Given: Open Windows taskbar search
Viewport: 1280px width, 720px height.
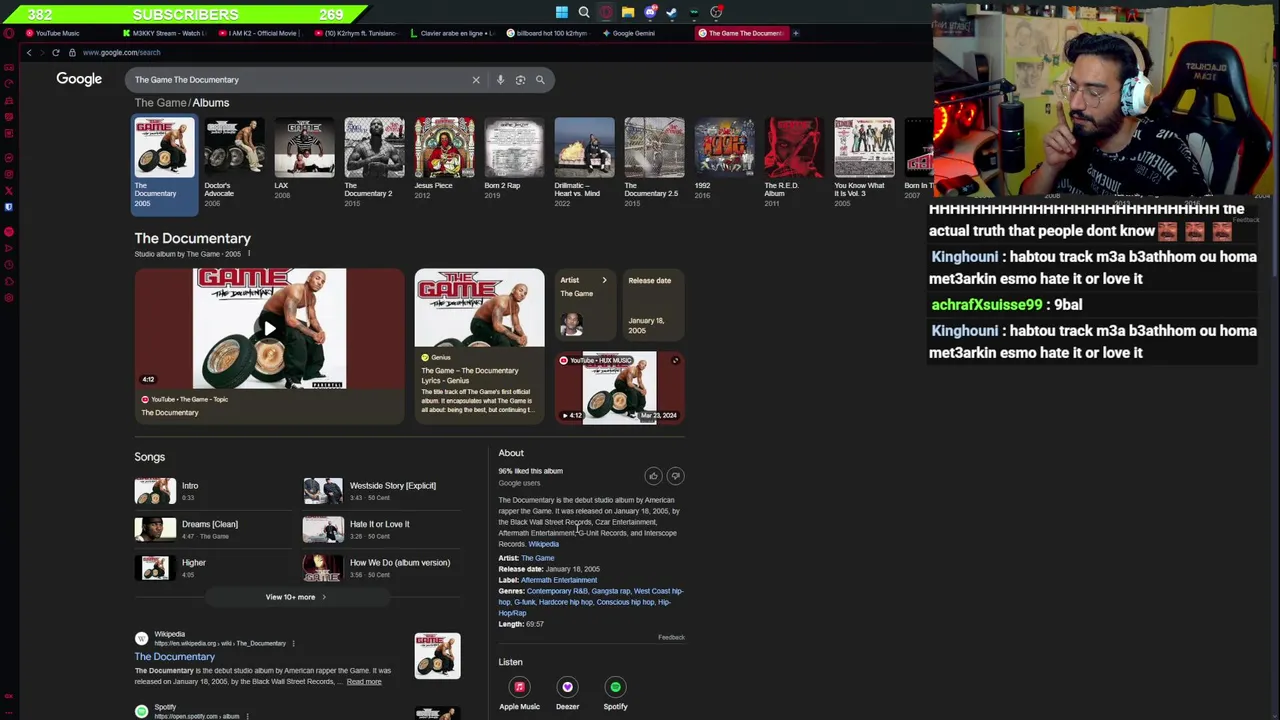Looking at the screenshot, I should [584, 12].
